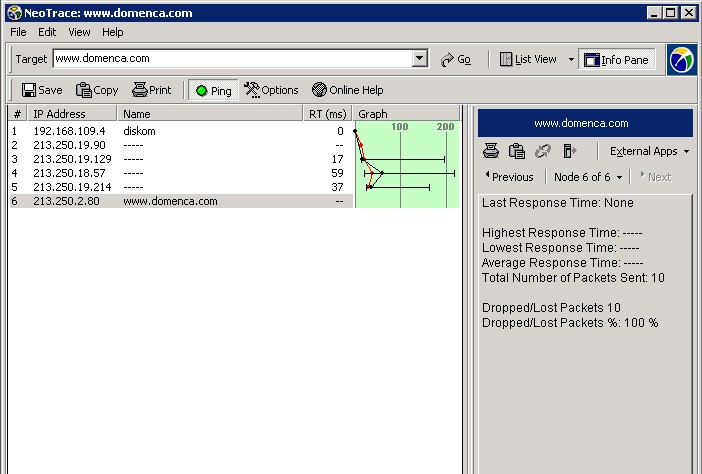This screenshot has width=702, height=474.
Task: Select the row for 213.250.19.214
Action: [x=181, y=187]
